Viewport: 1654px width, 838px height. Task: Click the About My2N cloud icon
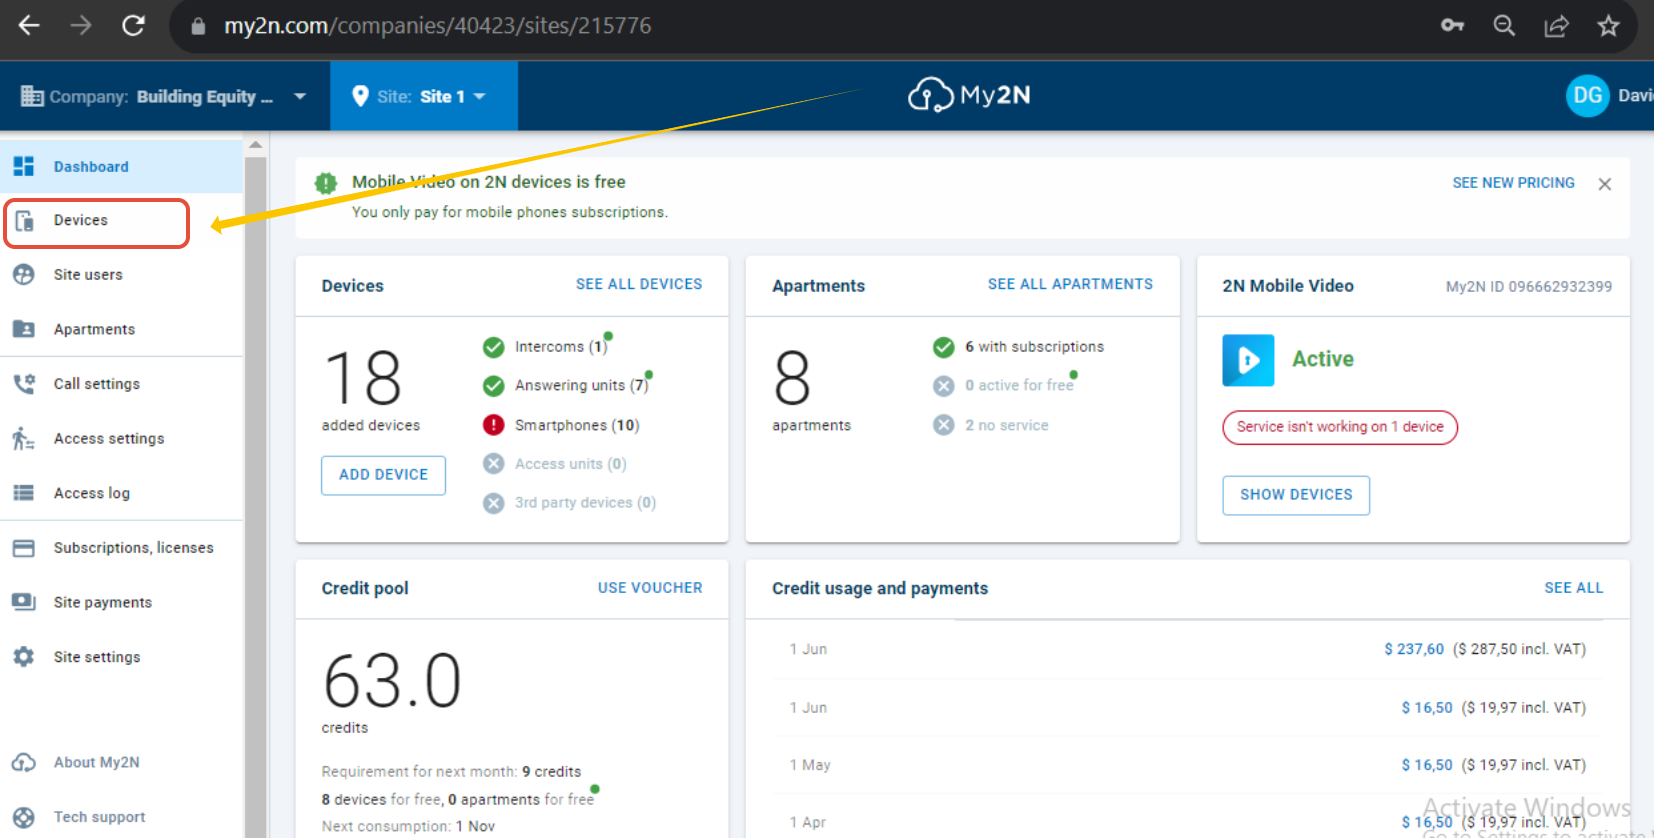(24, 762)
